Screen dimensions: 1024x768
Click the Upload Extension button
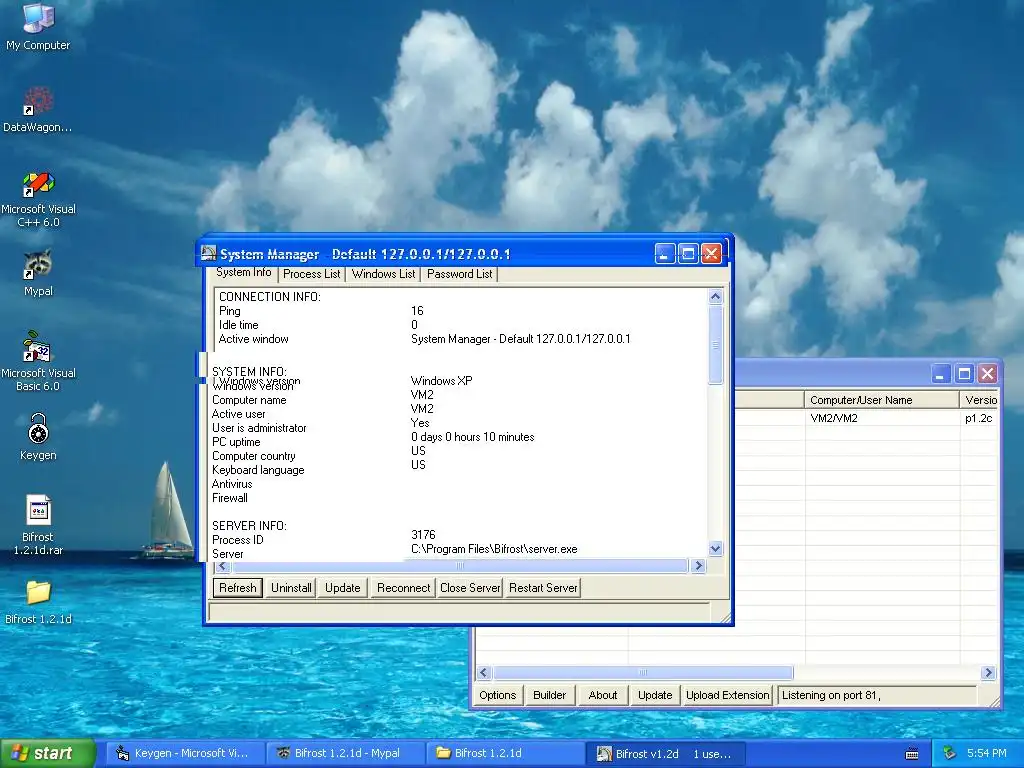coord(728,695)
